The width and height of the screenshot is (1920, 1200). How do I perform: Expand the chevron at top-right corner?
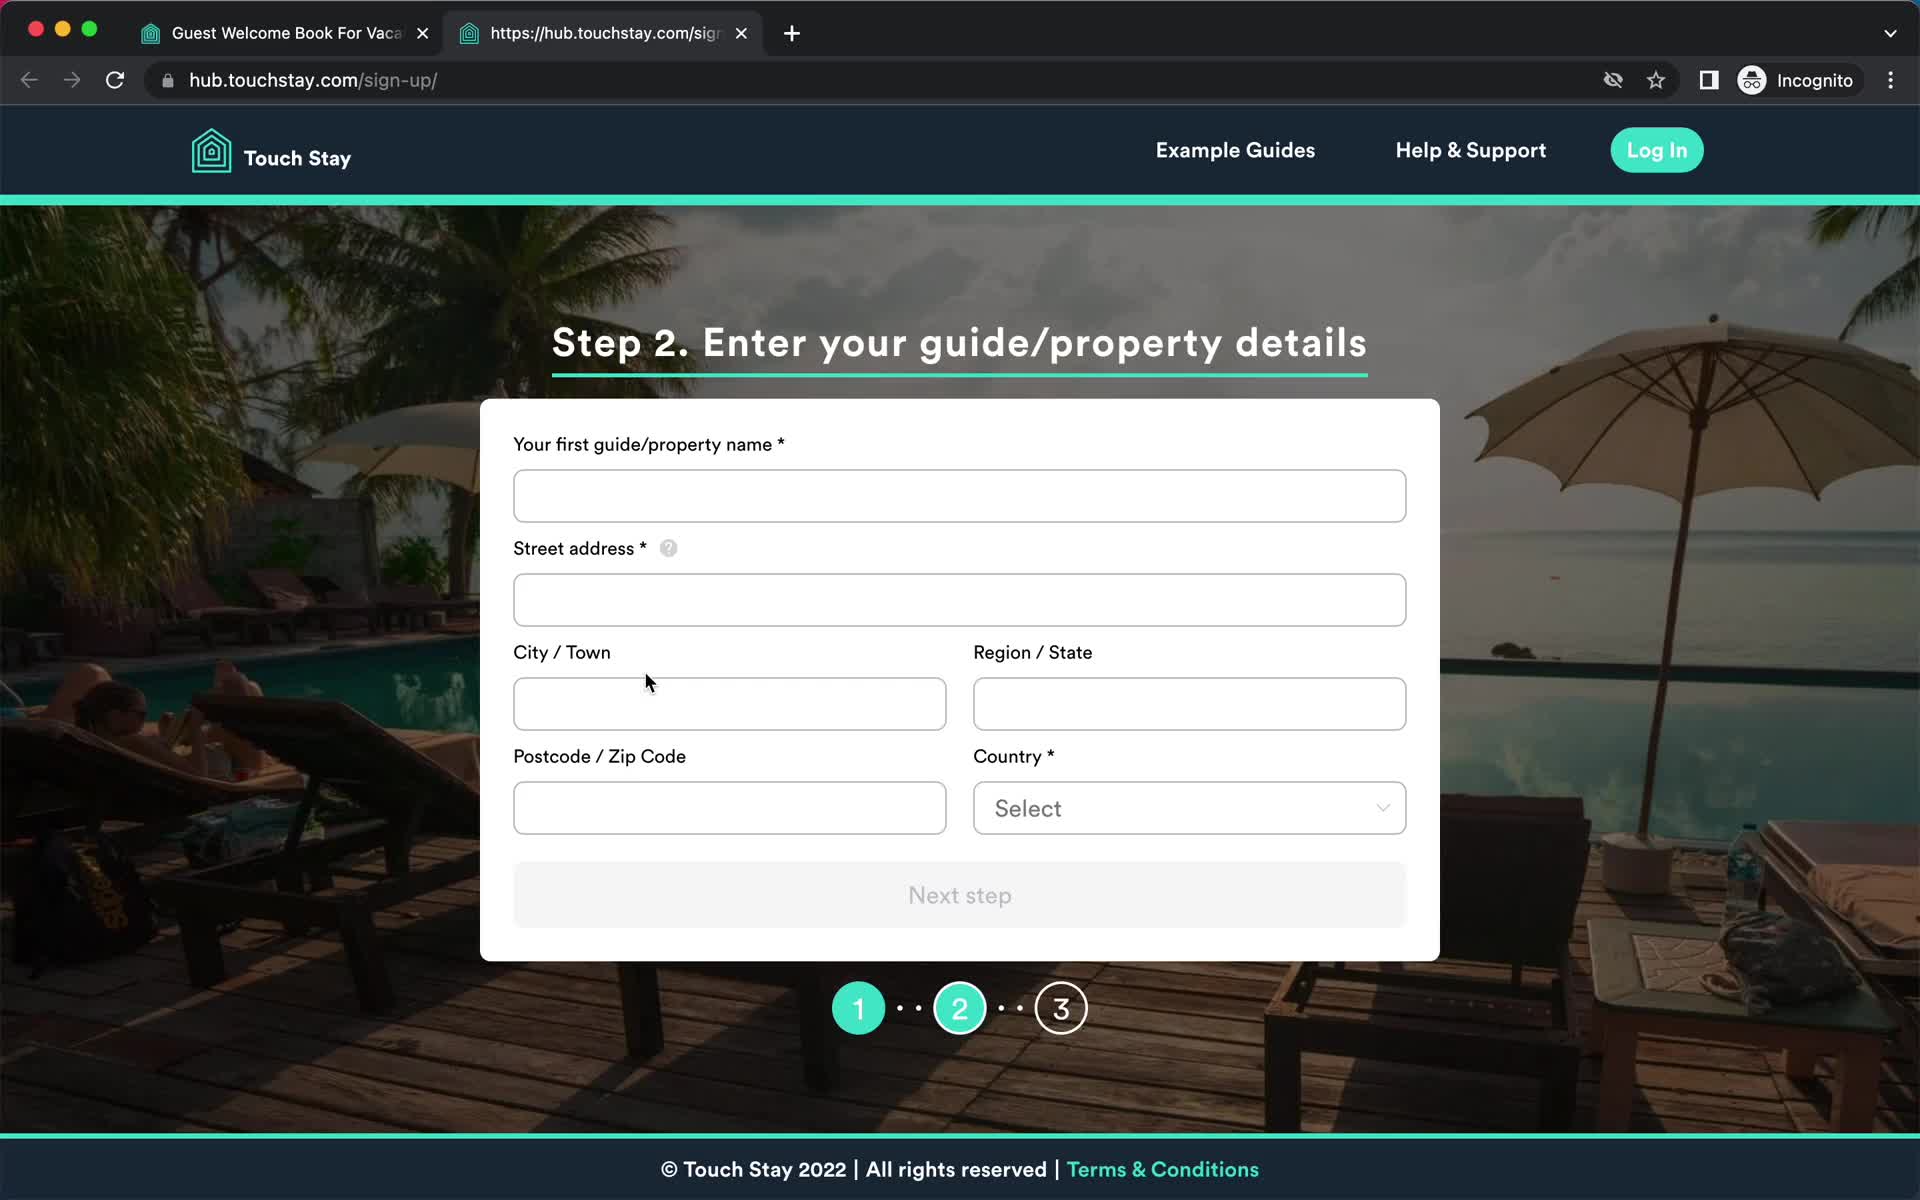pos(1891,33)
